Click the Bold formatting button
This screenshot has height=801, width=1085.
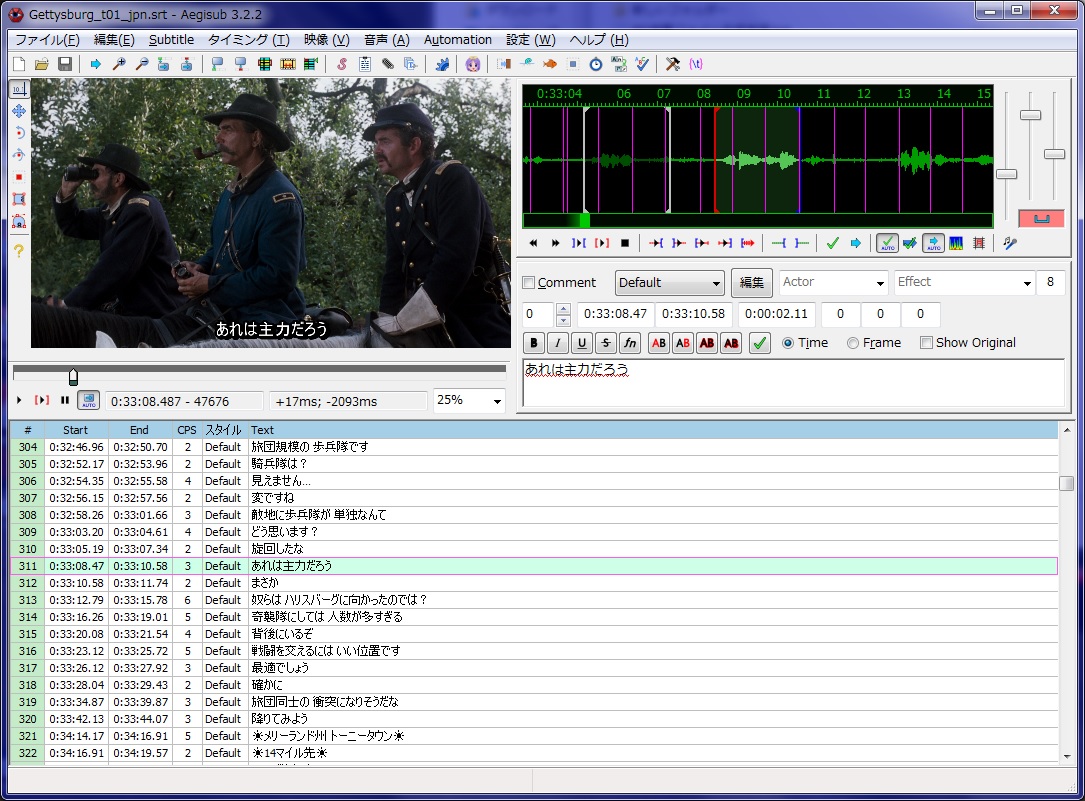coord(534,343)
